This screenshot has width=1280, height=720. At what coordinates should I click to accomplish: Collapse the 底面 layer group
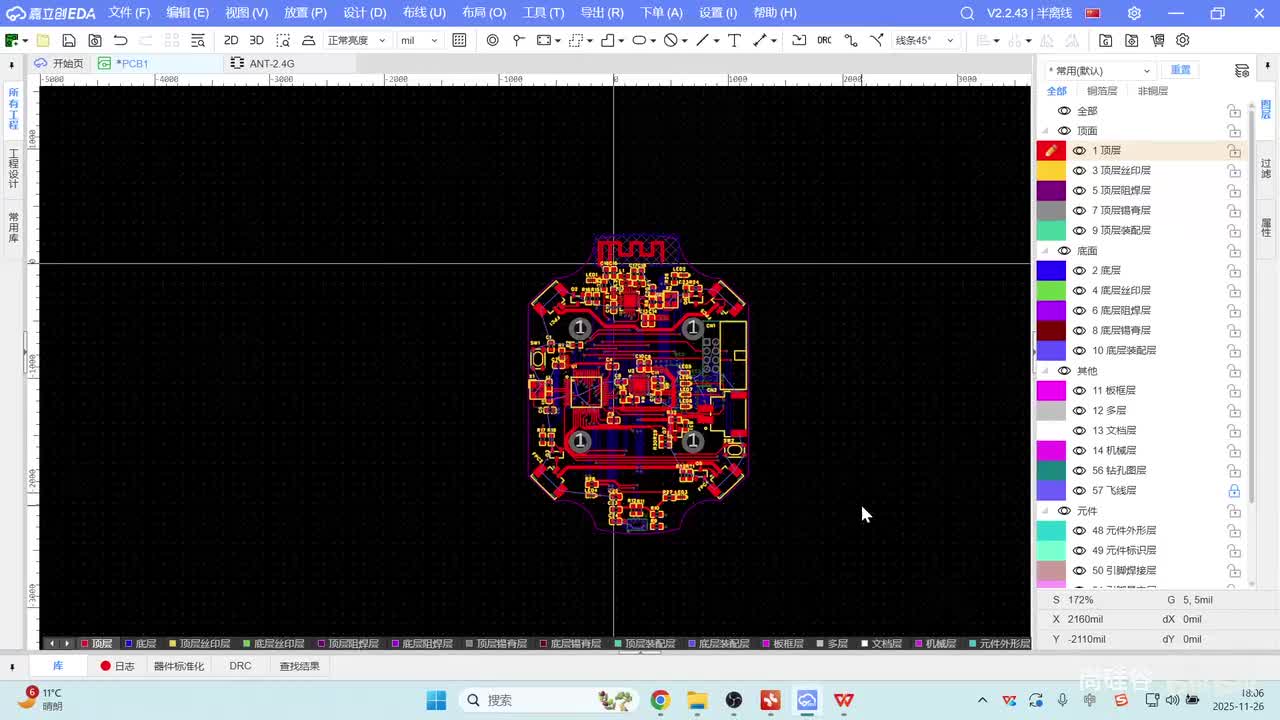pos(1046,251)
